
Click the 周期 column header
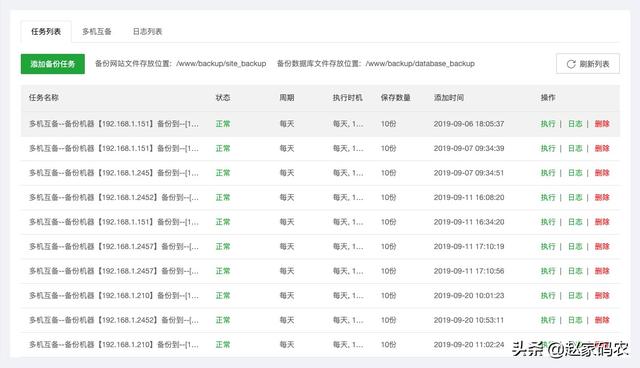tap(287, 98)
